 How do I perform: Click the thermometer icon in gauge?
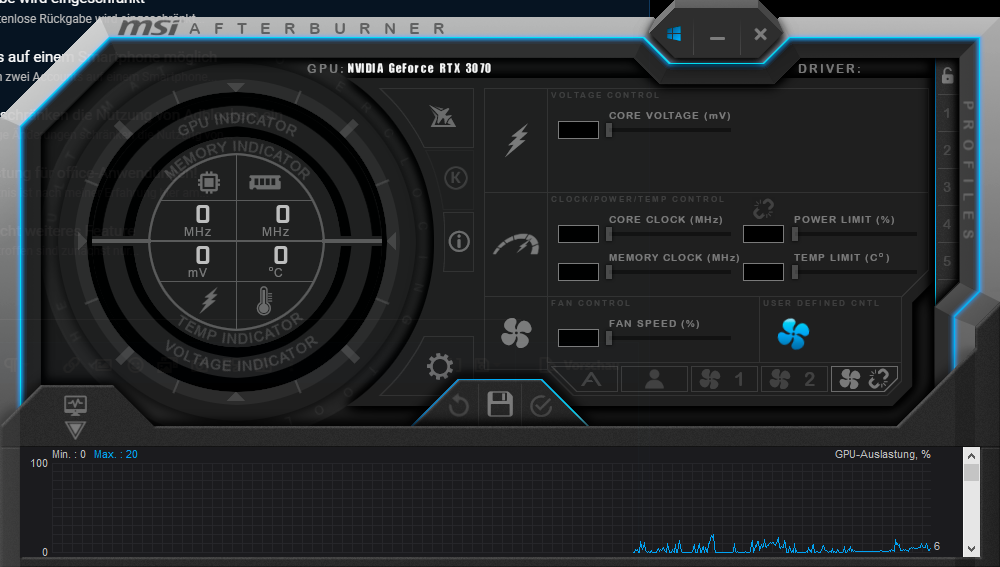[x=264, y=300]
